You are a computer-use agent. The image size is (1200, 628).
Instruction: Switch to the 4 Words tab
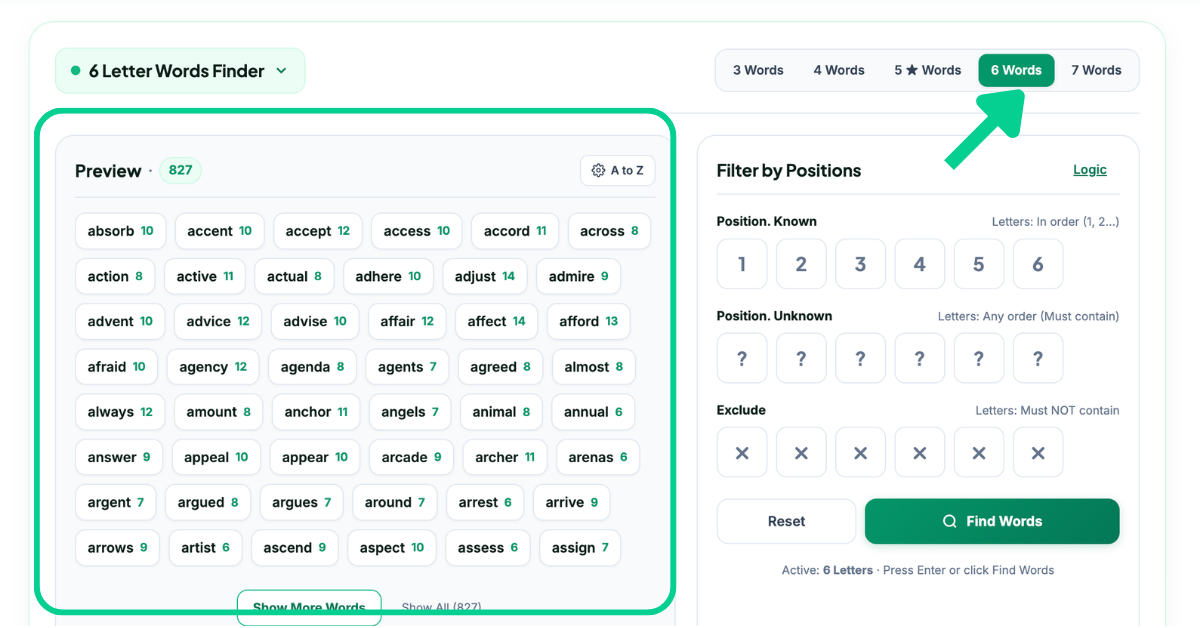(x=839, y=70)
